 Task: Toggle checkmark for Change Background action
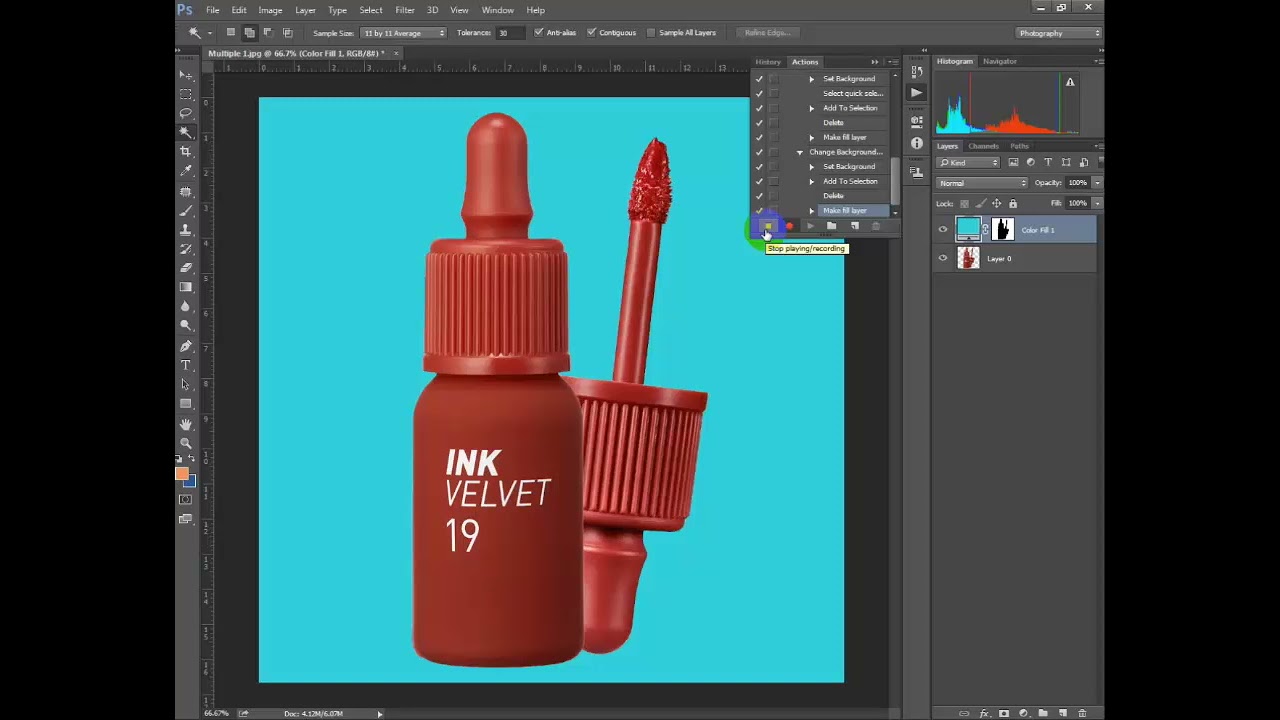click(759, 152)
